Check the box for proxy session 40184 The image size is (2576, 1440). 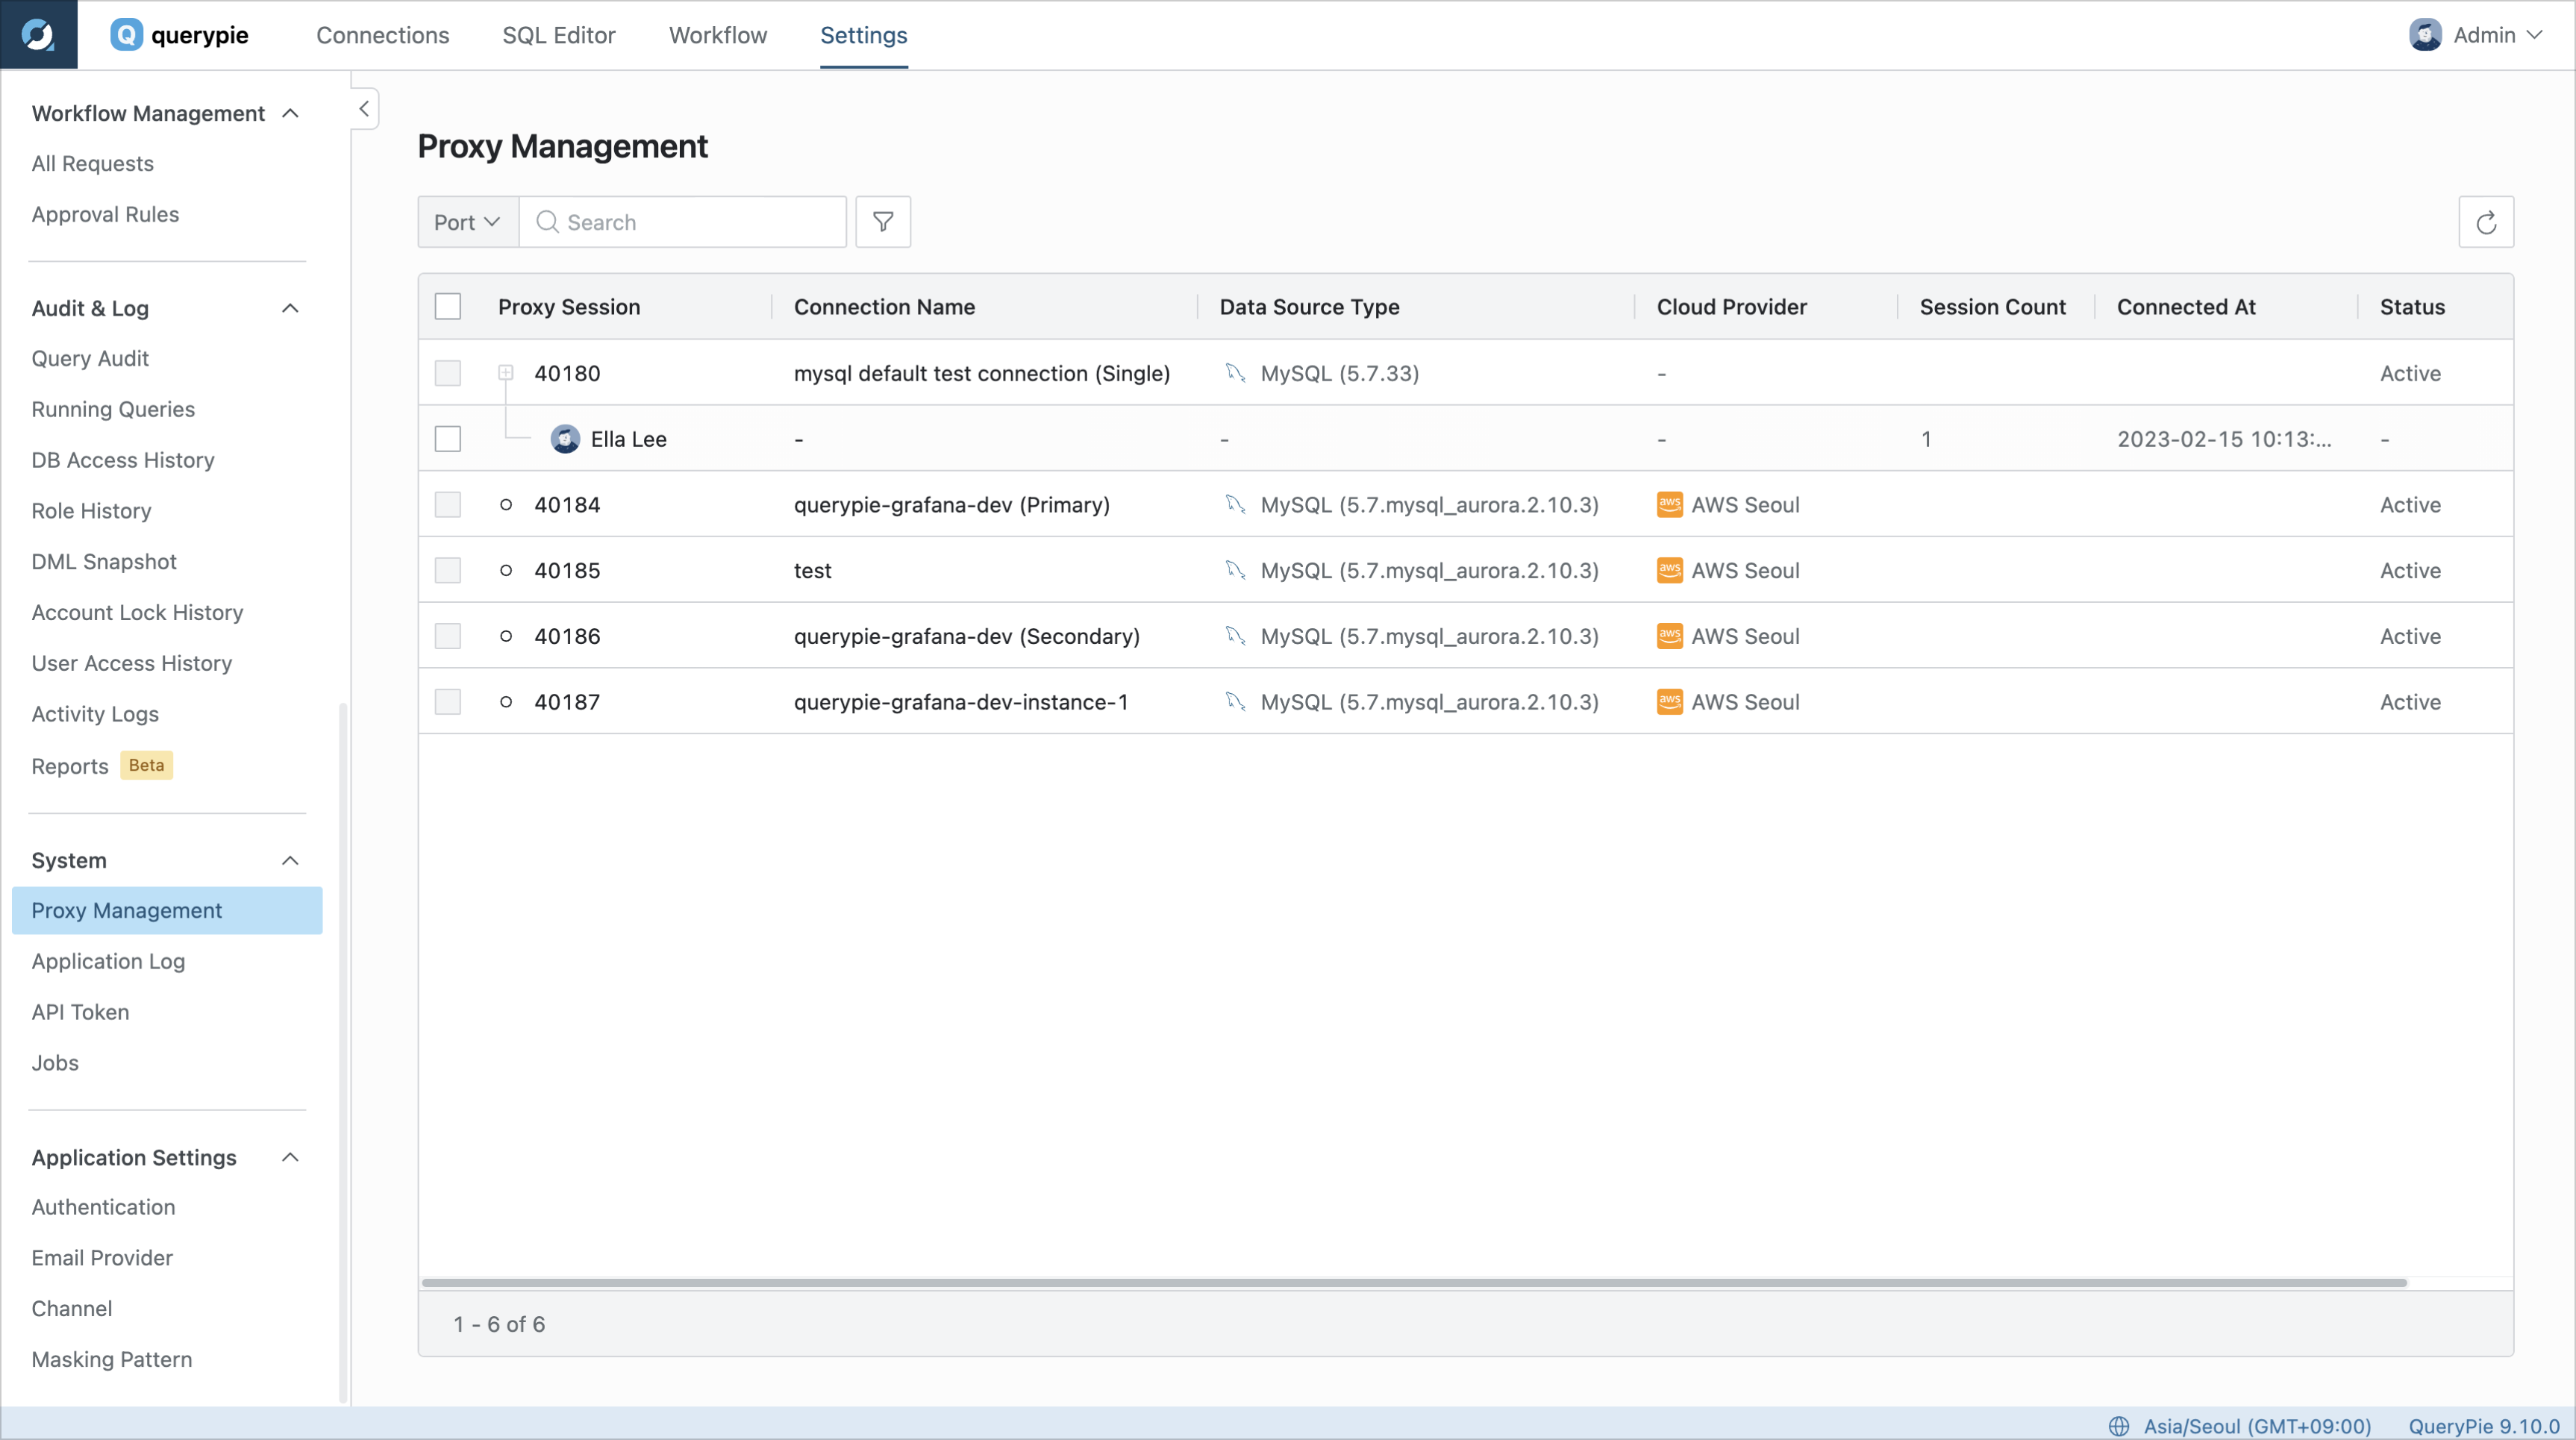[448, 505]
